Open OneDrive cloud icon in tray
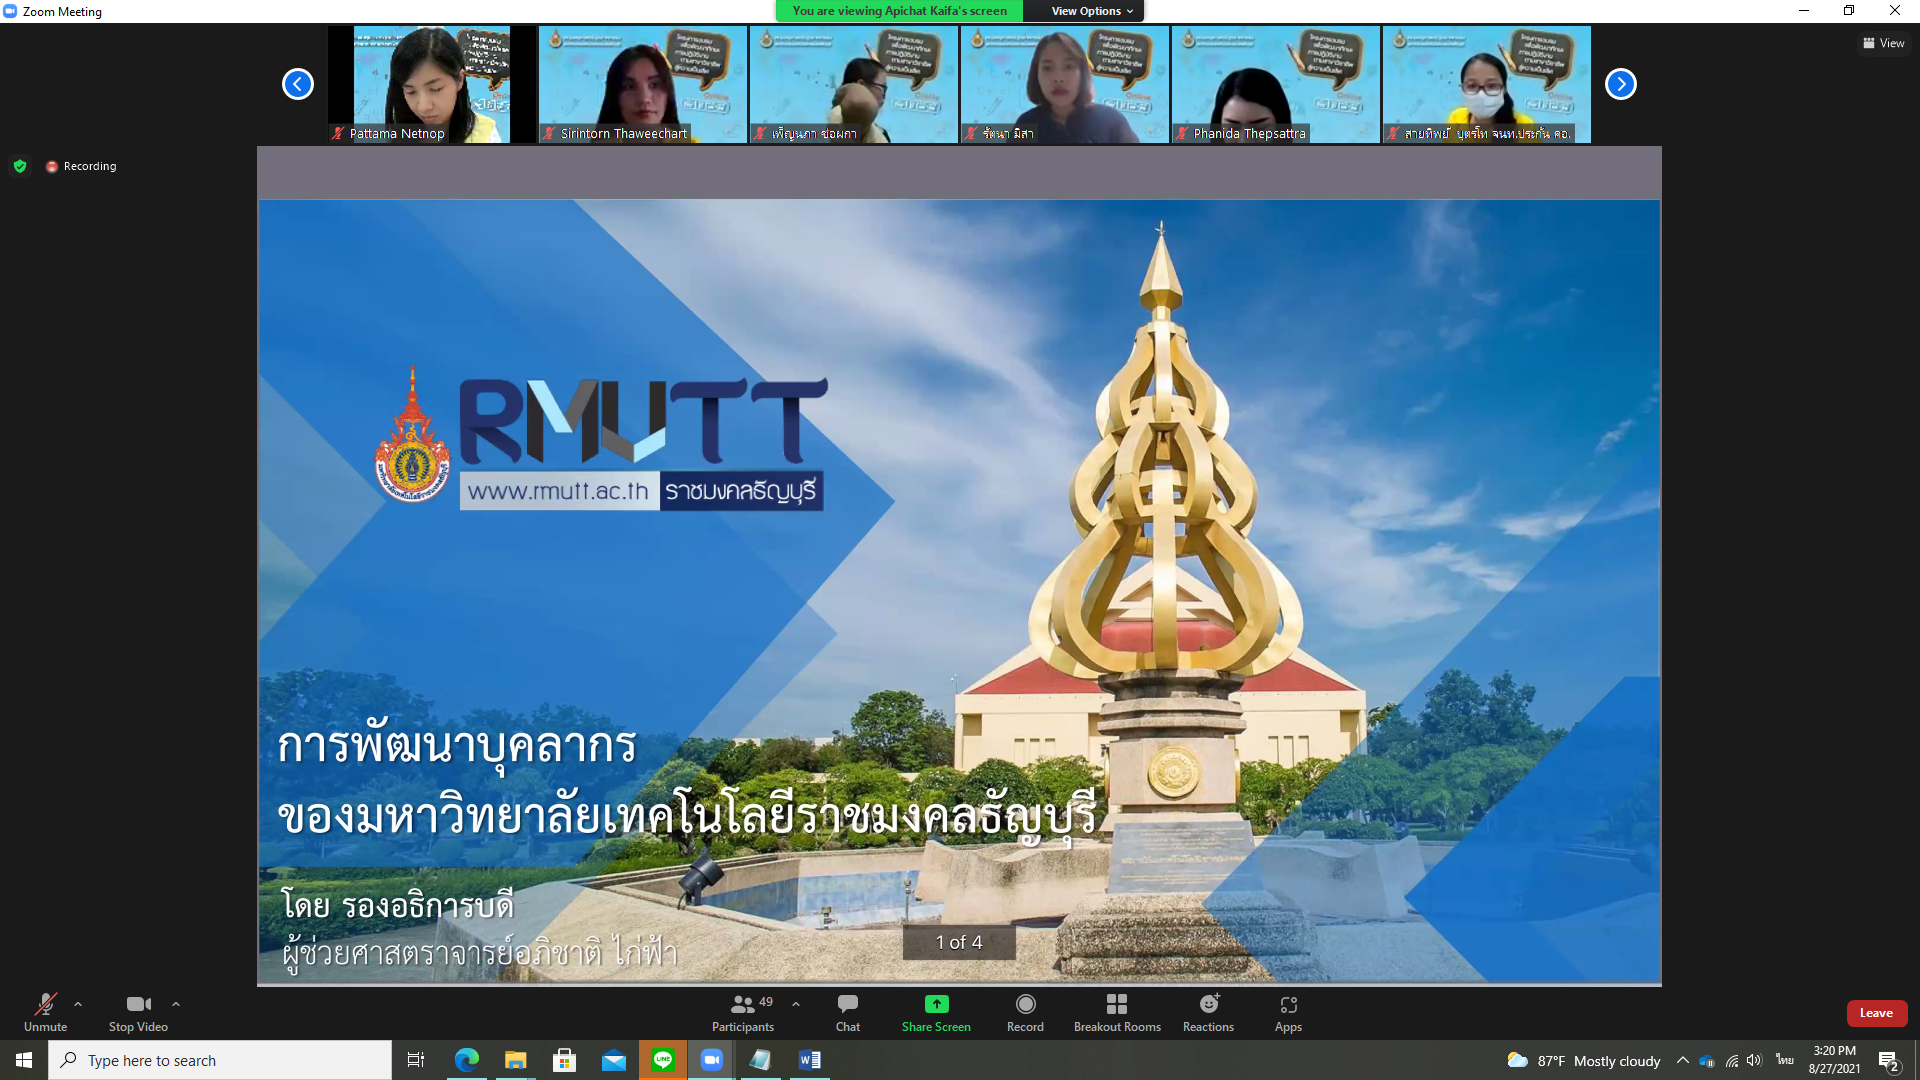Viewport: 1920px width, 1080px height. coord(1707,1060)
